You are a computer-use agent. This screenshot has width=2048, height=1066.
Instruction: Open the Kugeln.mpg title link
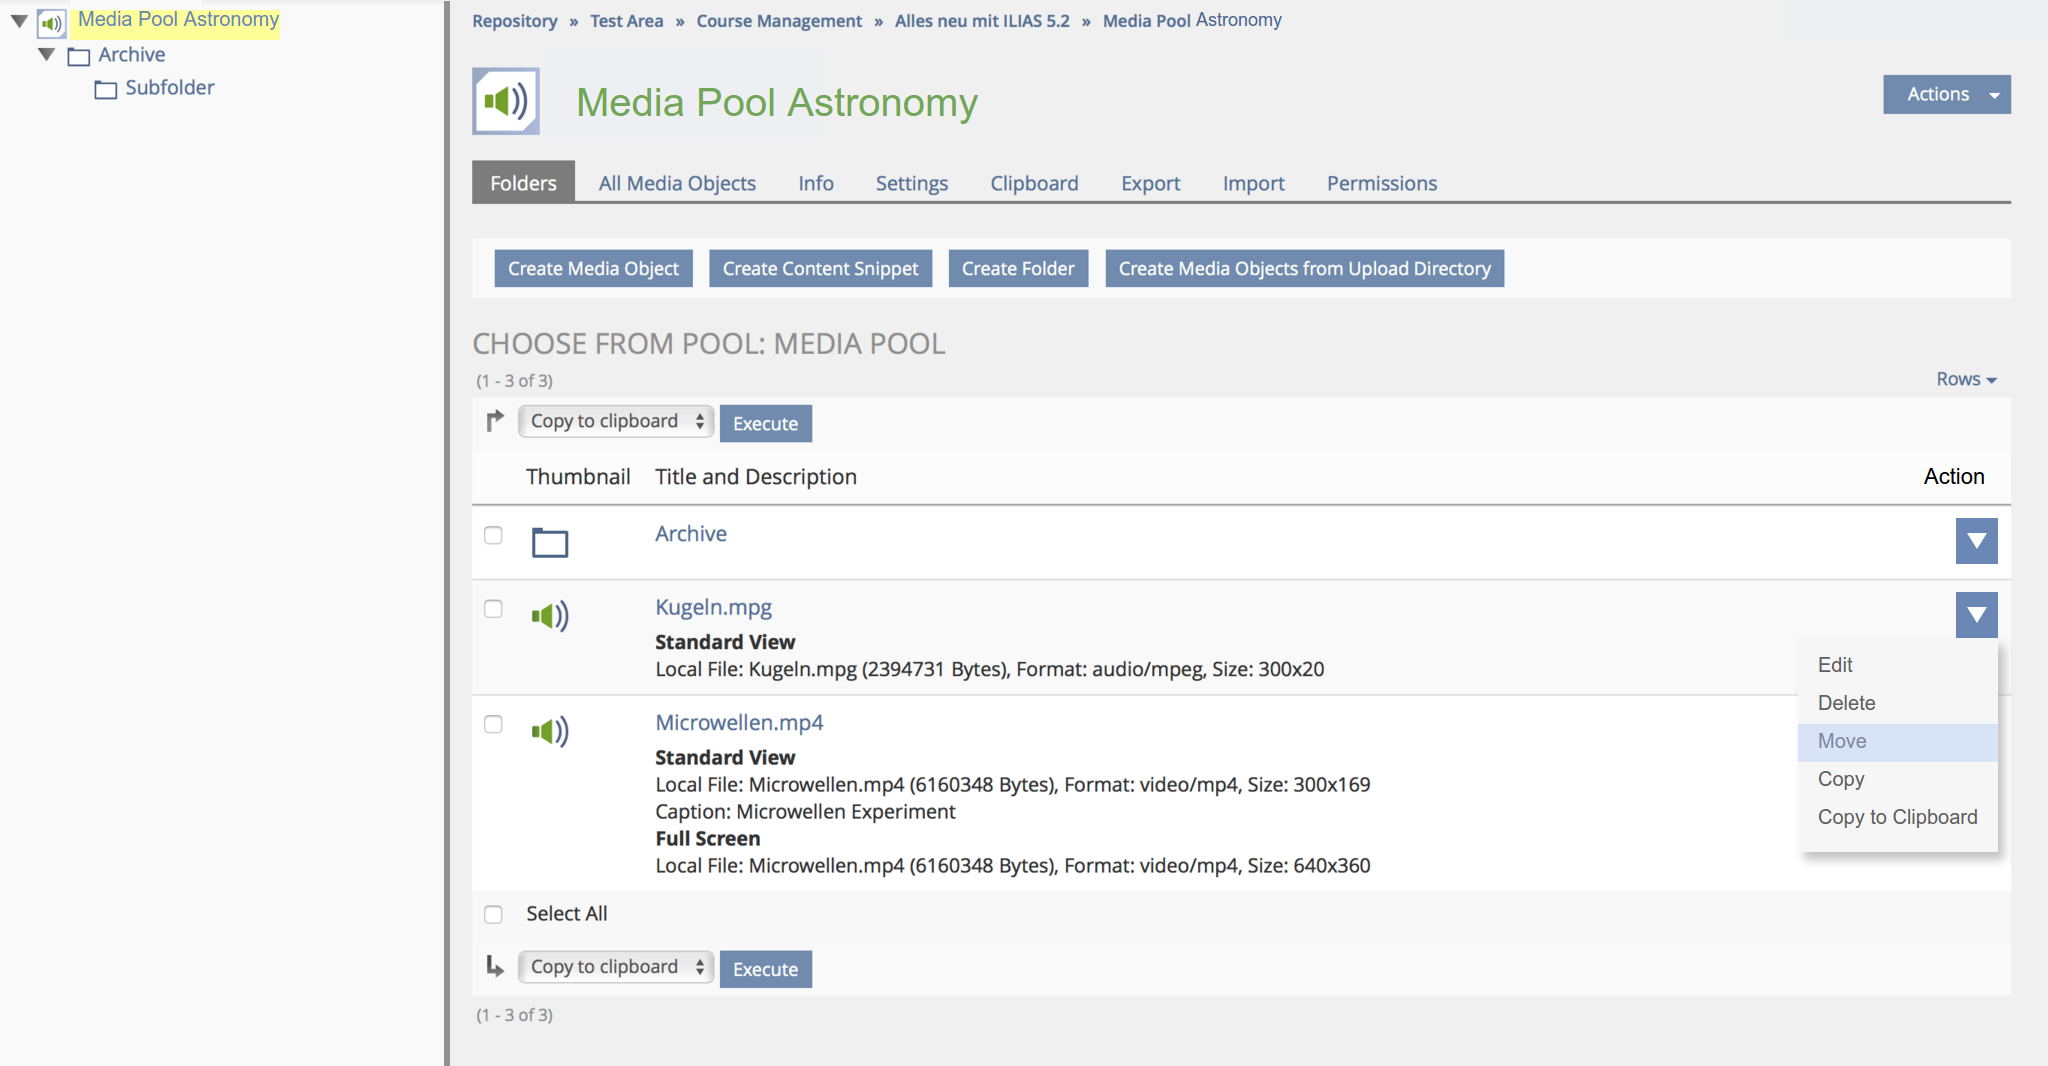713,607
